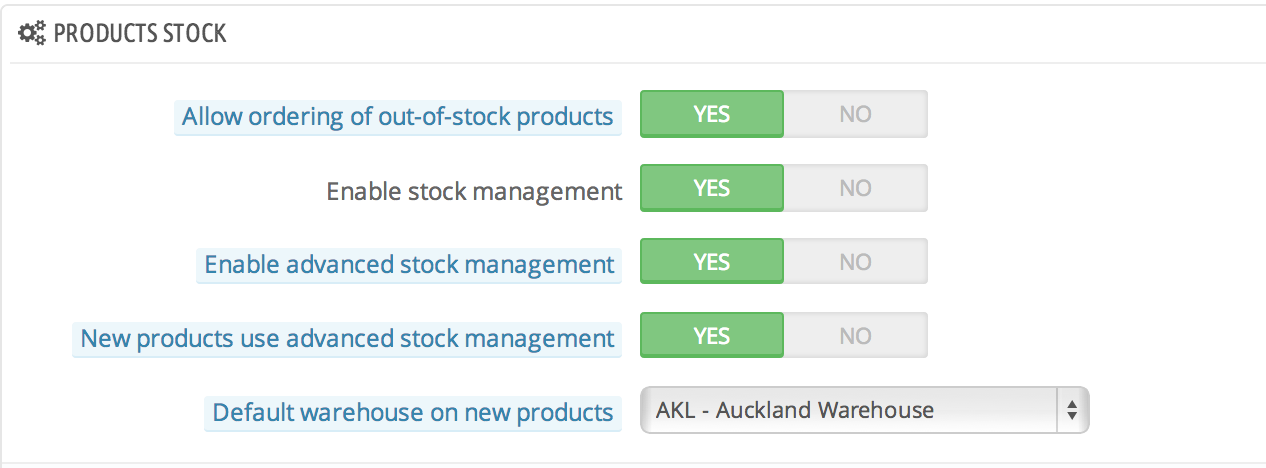Open the Default warehouse dropdown
The width and height of the screenshot is (1266, 468).
point(863,410)
